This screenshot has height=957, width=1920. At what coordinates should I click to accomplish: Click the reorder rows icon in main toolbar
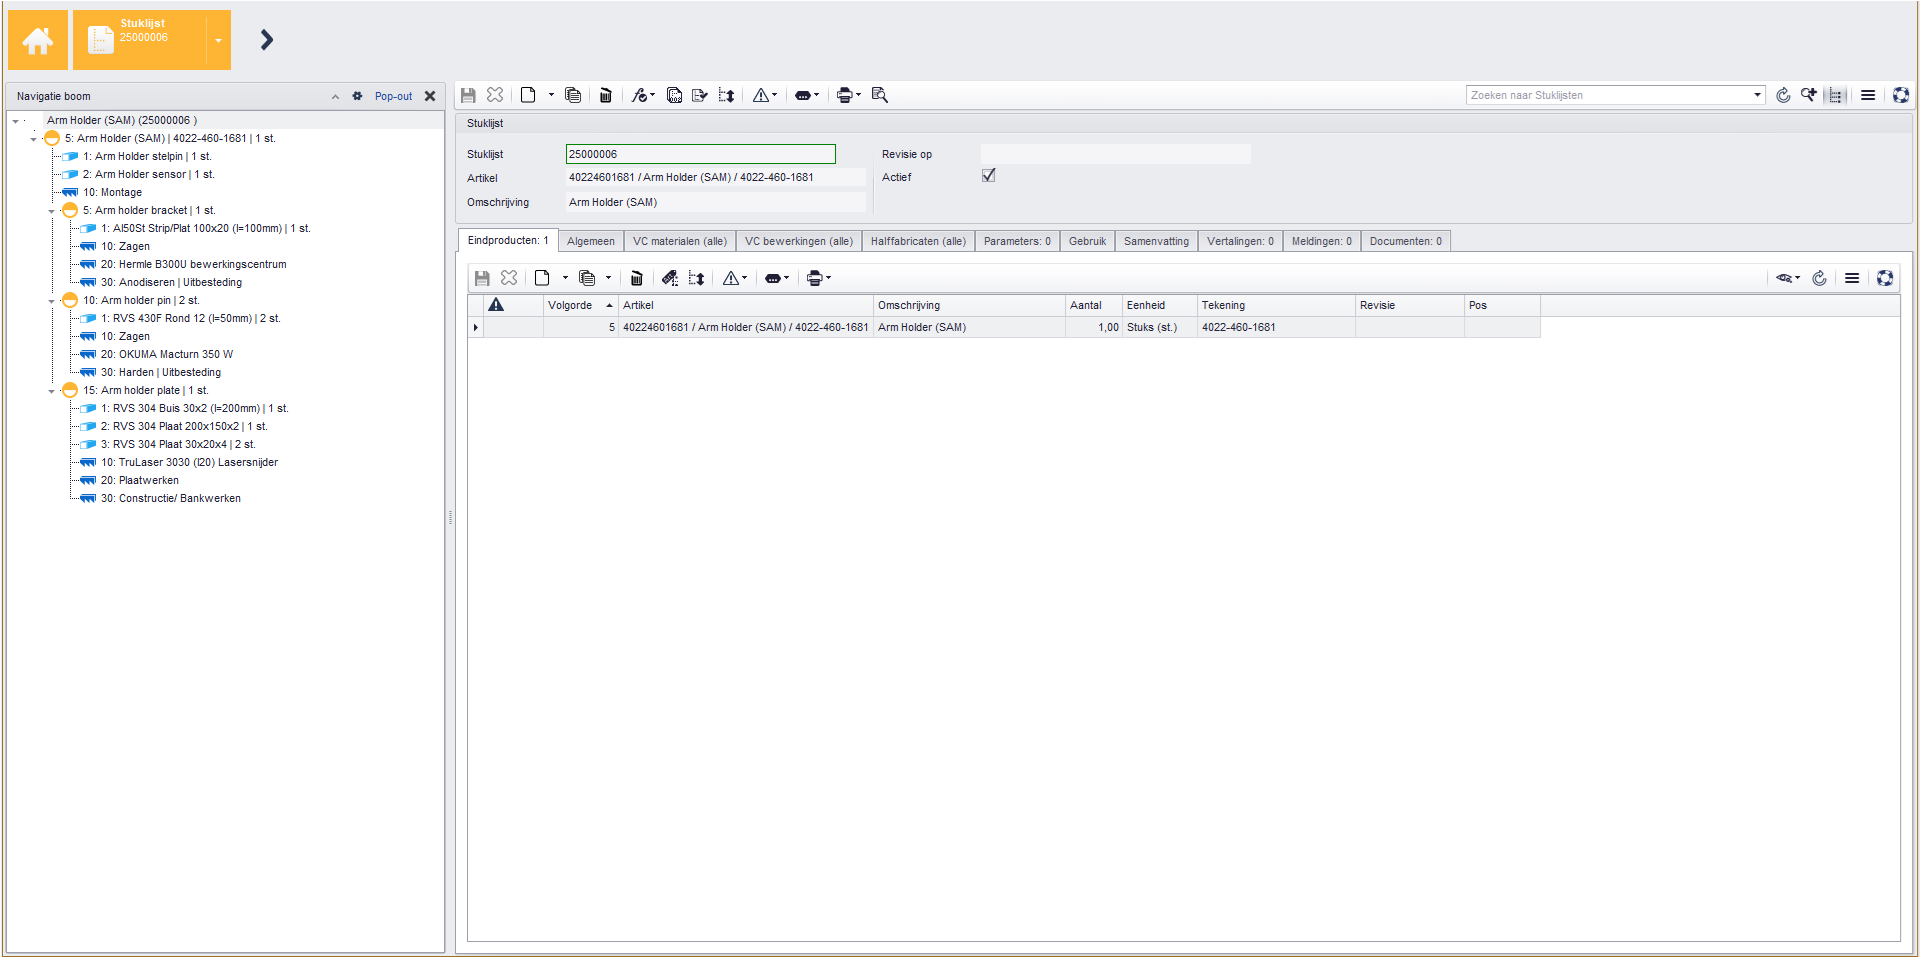(727, 95)
